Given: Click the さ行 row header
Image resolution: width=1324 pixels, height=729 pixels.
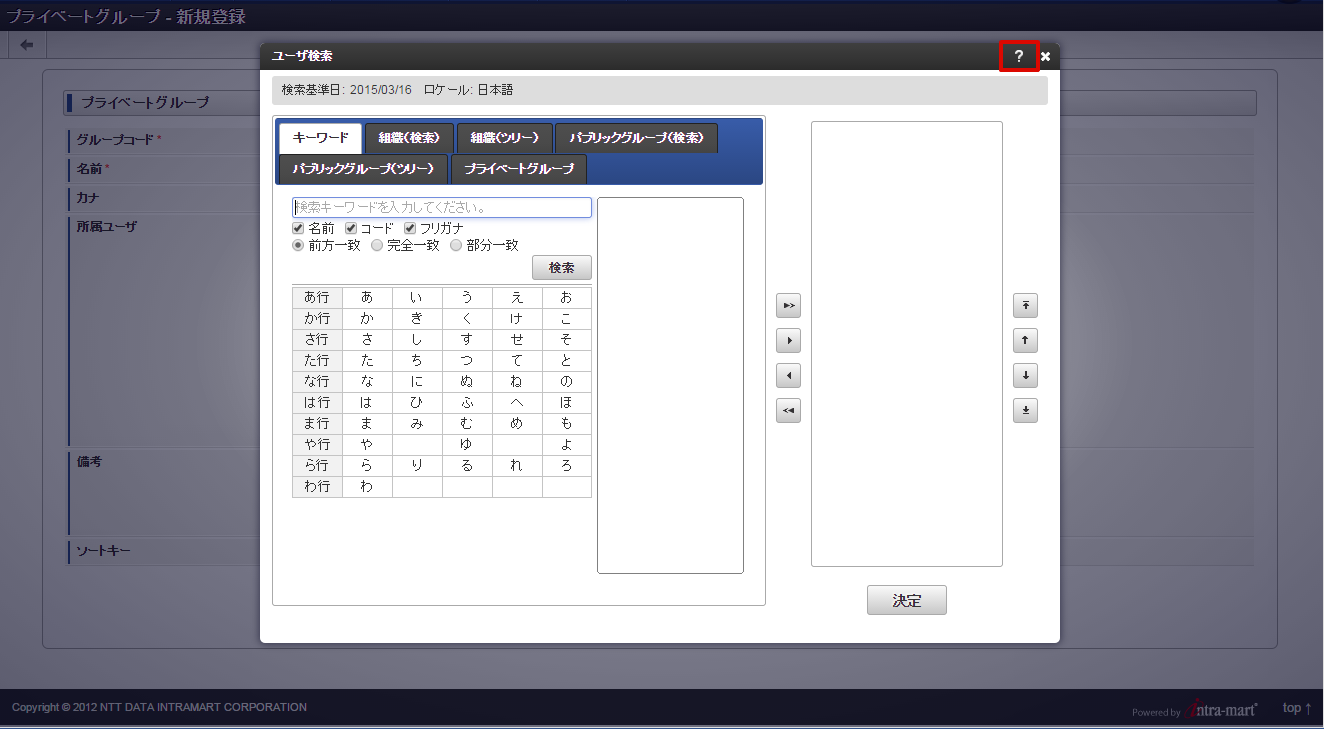Looking at the screenshot, I should click(317, 340).
